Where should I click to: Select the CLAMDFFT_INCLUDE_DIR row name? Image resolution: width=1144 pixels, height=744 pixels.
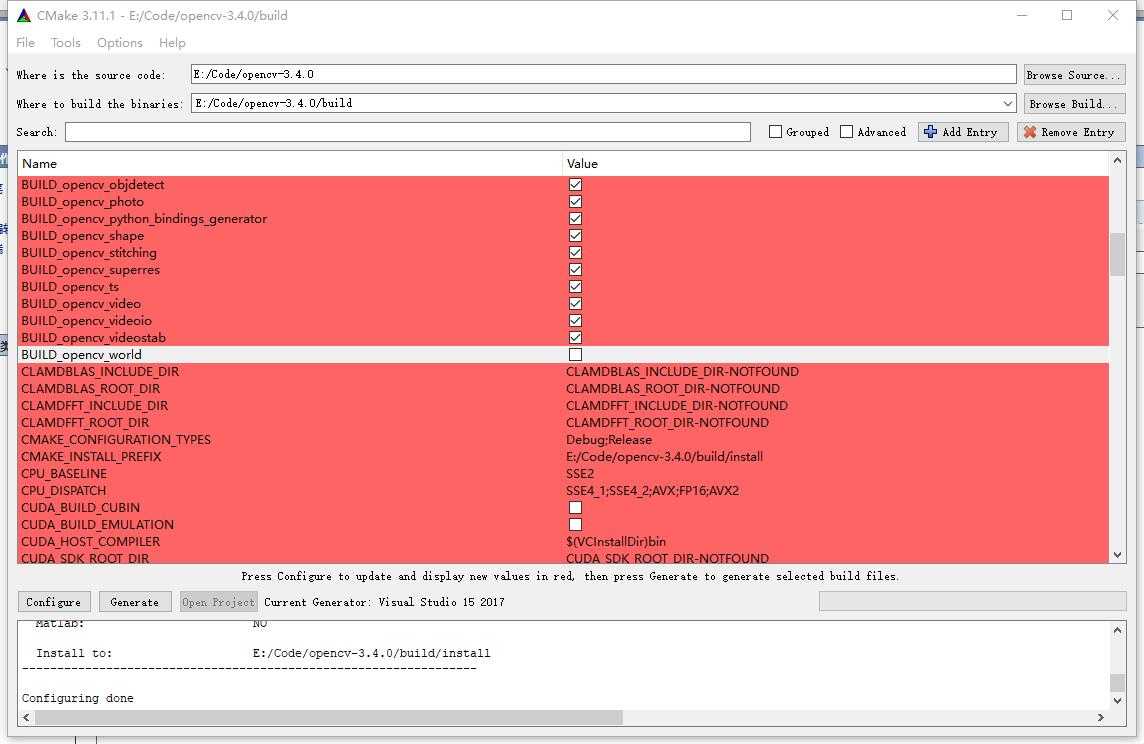click(94, 406)
